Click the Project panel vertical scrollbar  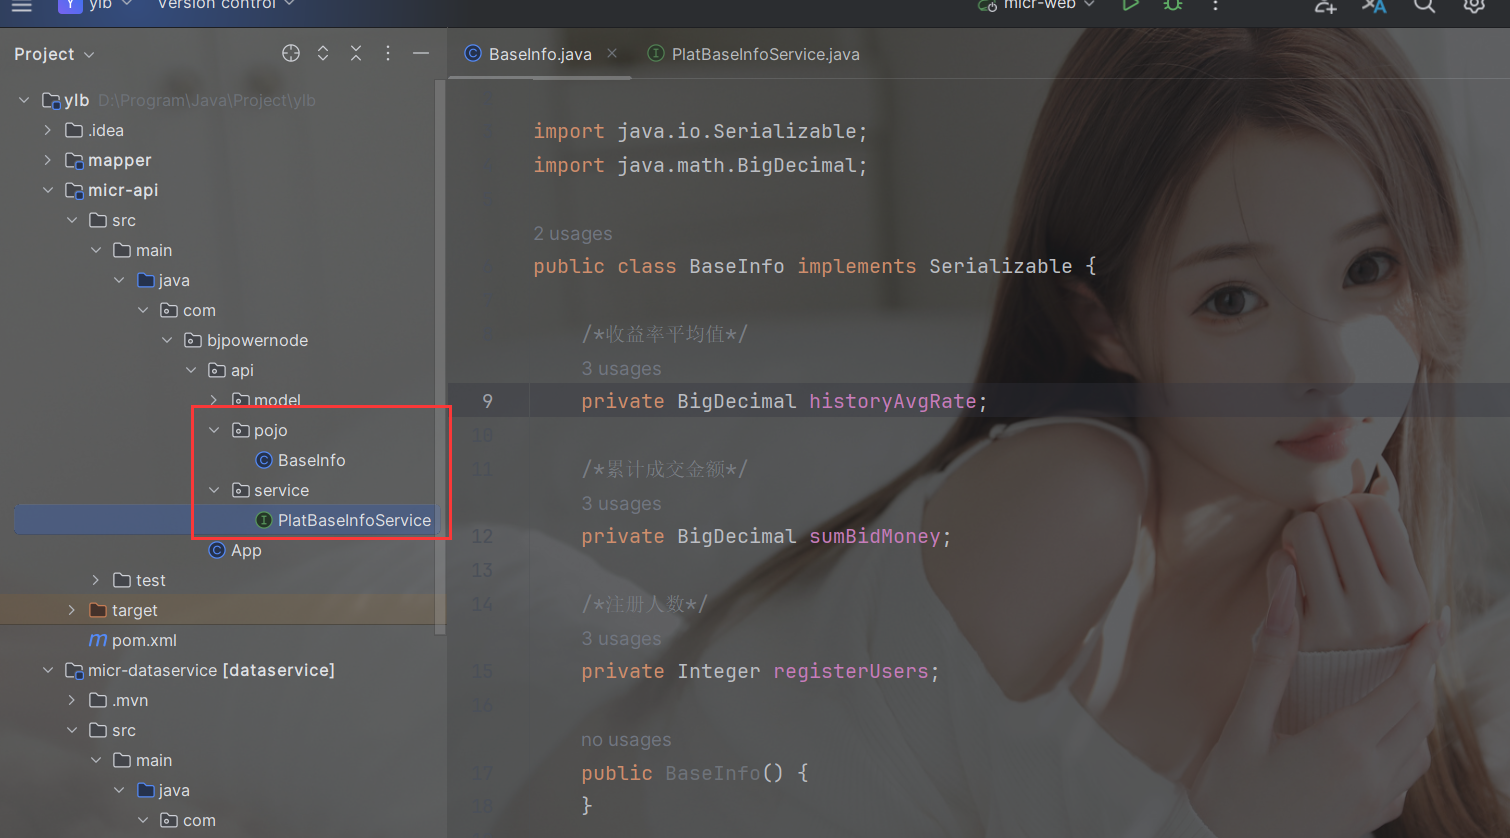[440, 357]
